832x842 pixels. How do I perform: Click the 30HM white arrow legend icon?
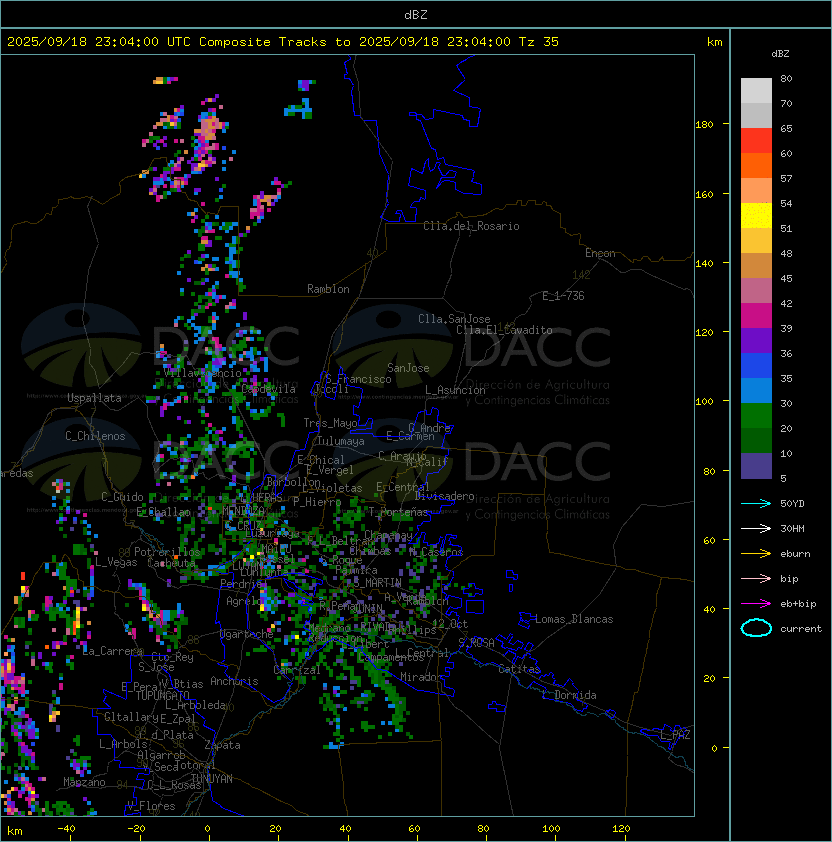[x=756, y=528]
